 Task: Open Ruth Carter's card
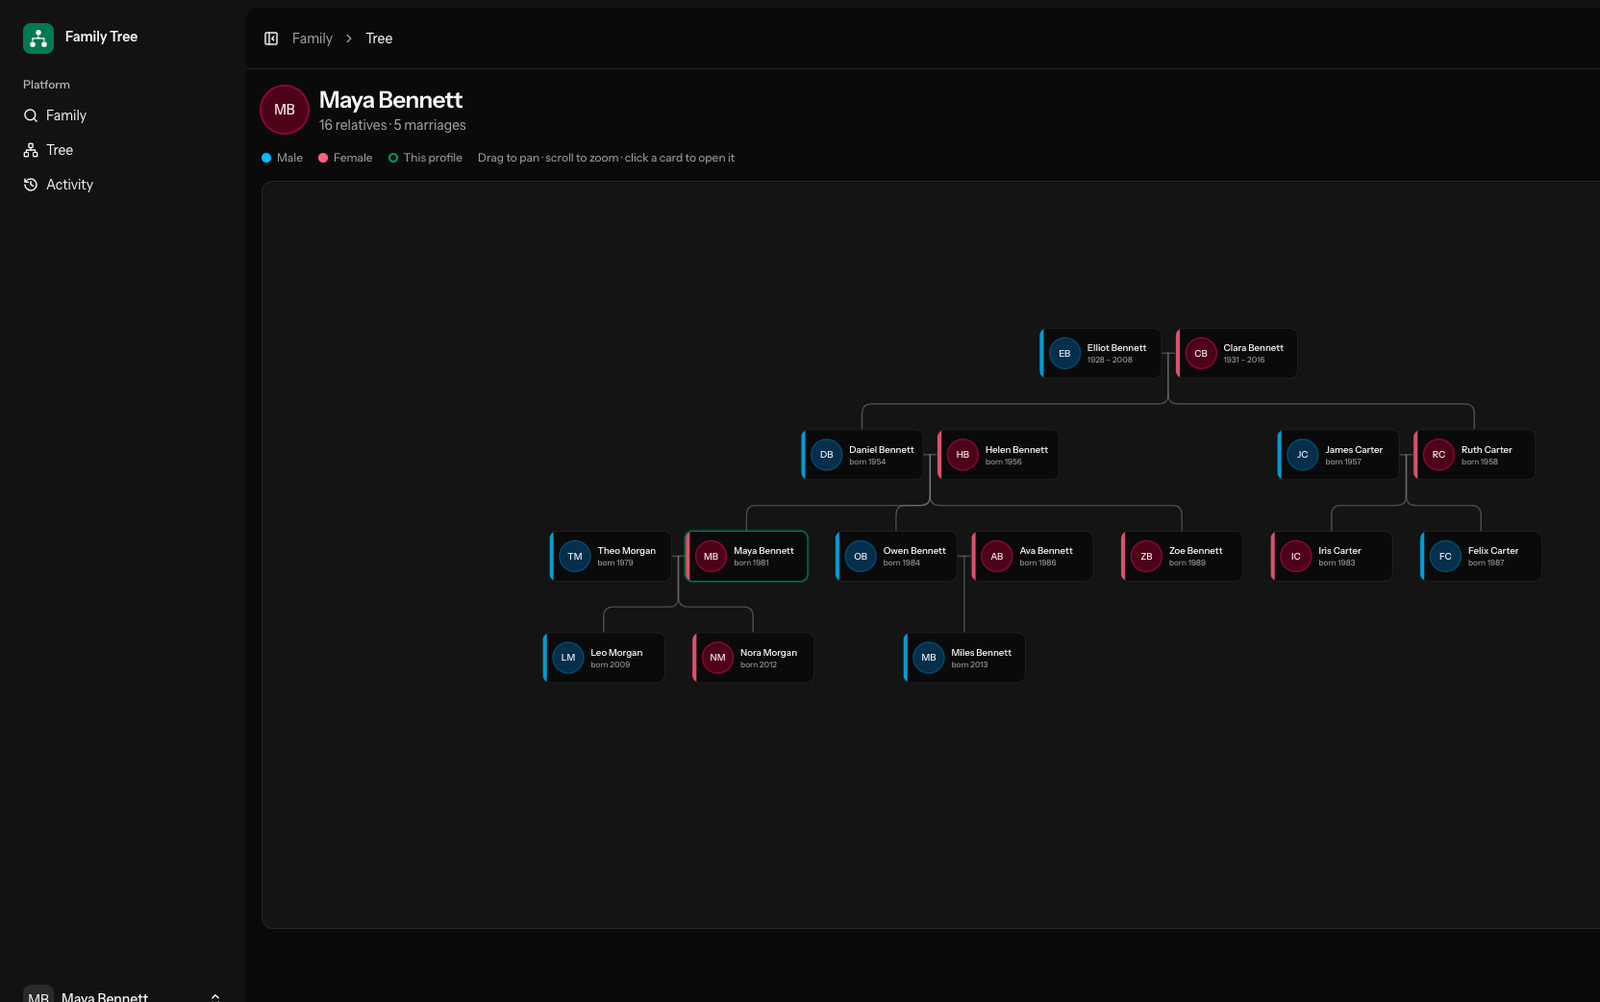[x=1474, y=455]
